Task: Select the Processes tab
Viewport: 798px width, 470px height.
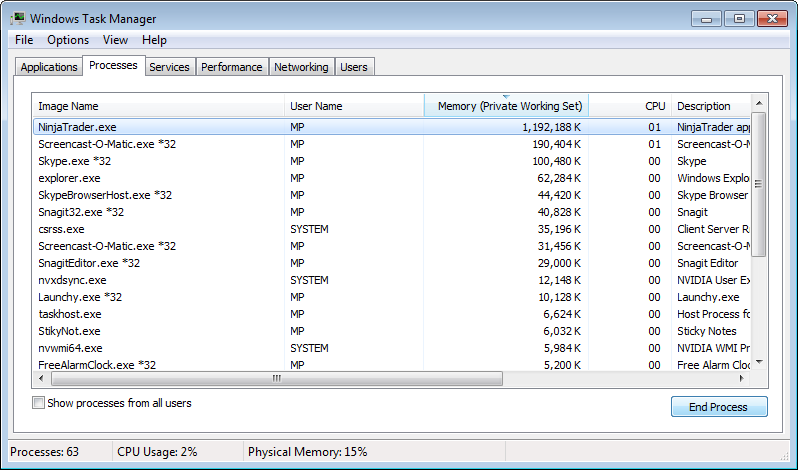Action: pos(113,66)
